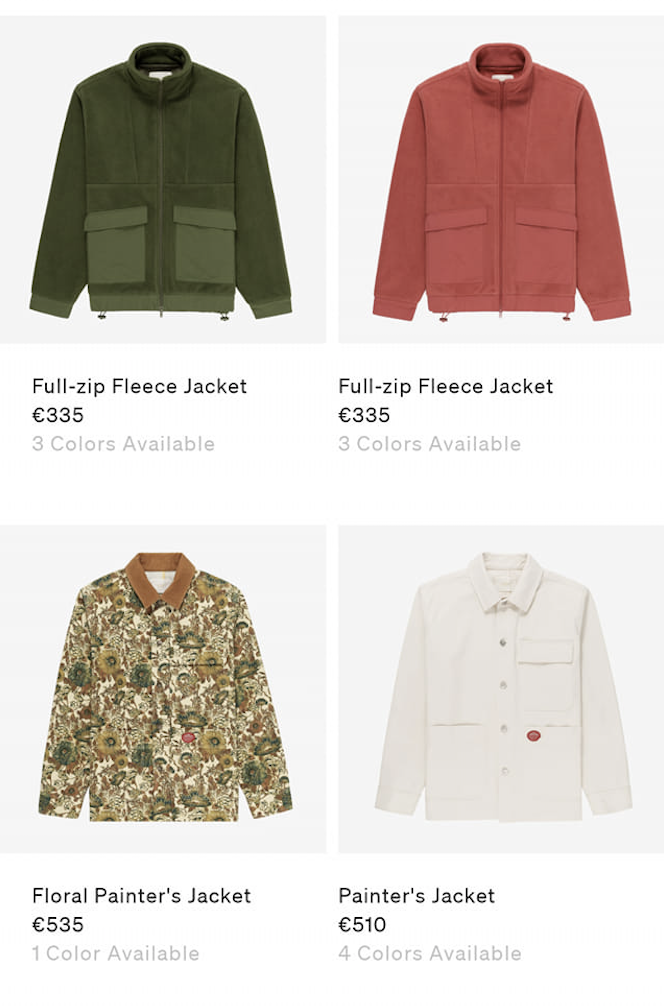Click the Floral Painter's Jacket title
Viewport: 664px width, 1006px height.
[x=142, y=896]
